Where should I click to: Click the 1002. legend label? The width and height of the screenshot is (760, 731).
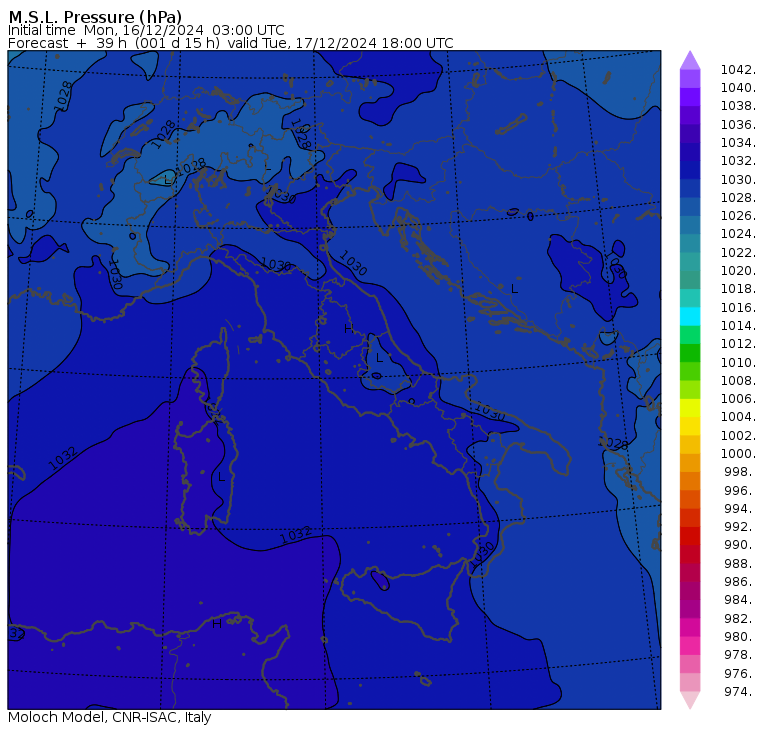[x=738, y=435]
